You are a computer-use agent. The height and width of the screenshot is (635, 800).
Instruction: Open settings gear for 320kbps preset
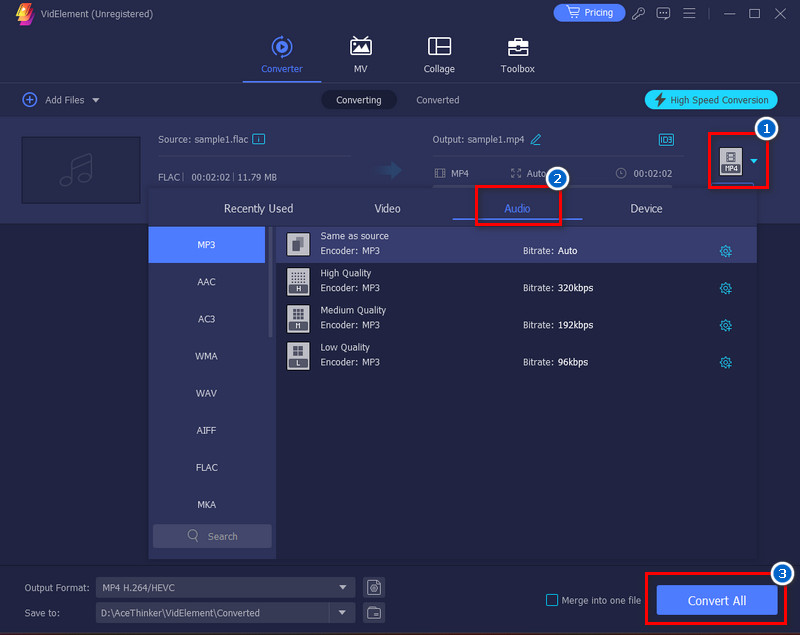[x=726, y=288]
